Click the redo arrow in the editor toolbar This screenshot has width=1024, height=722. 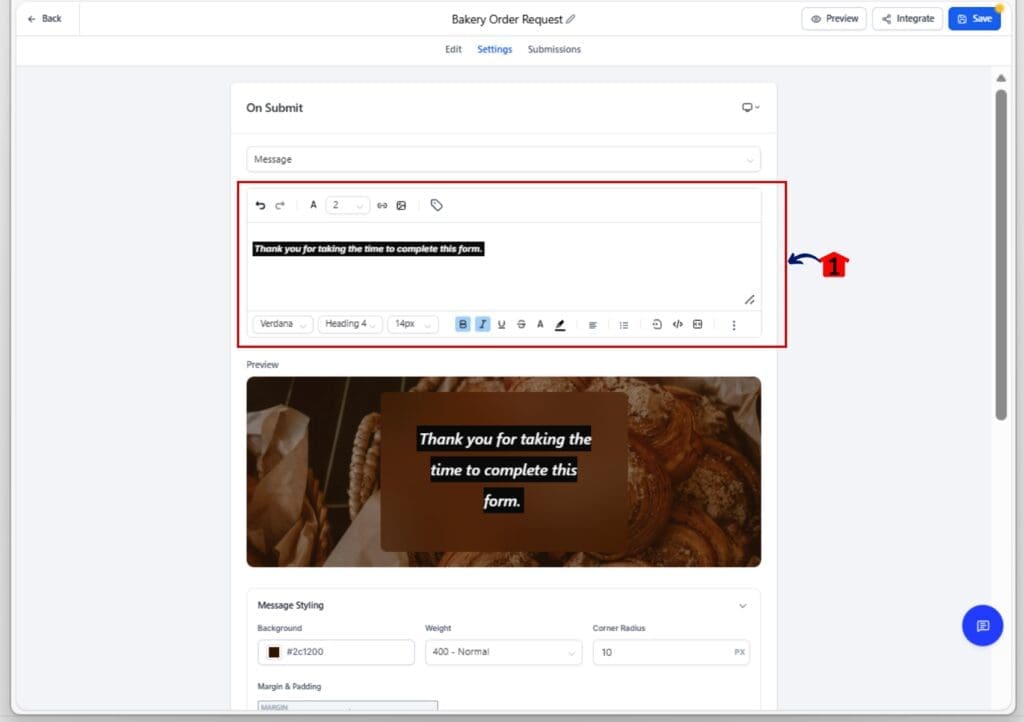(280, 205)
